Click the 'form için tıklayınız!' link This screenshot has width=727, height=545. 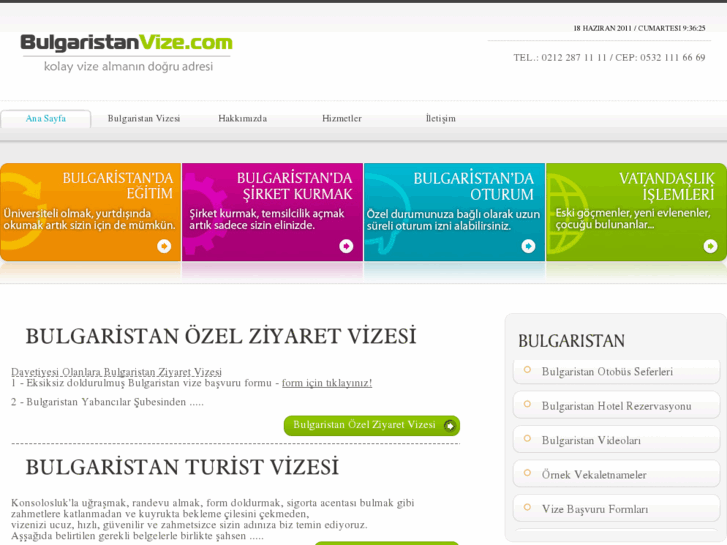pyautogui.click(x=327, y=383)
